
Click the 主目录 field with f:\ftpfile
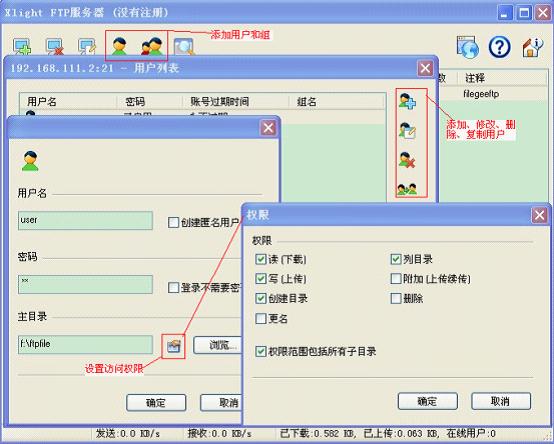coord(85,344)
